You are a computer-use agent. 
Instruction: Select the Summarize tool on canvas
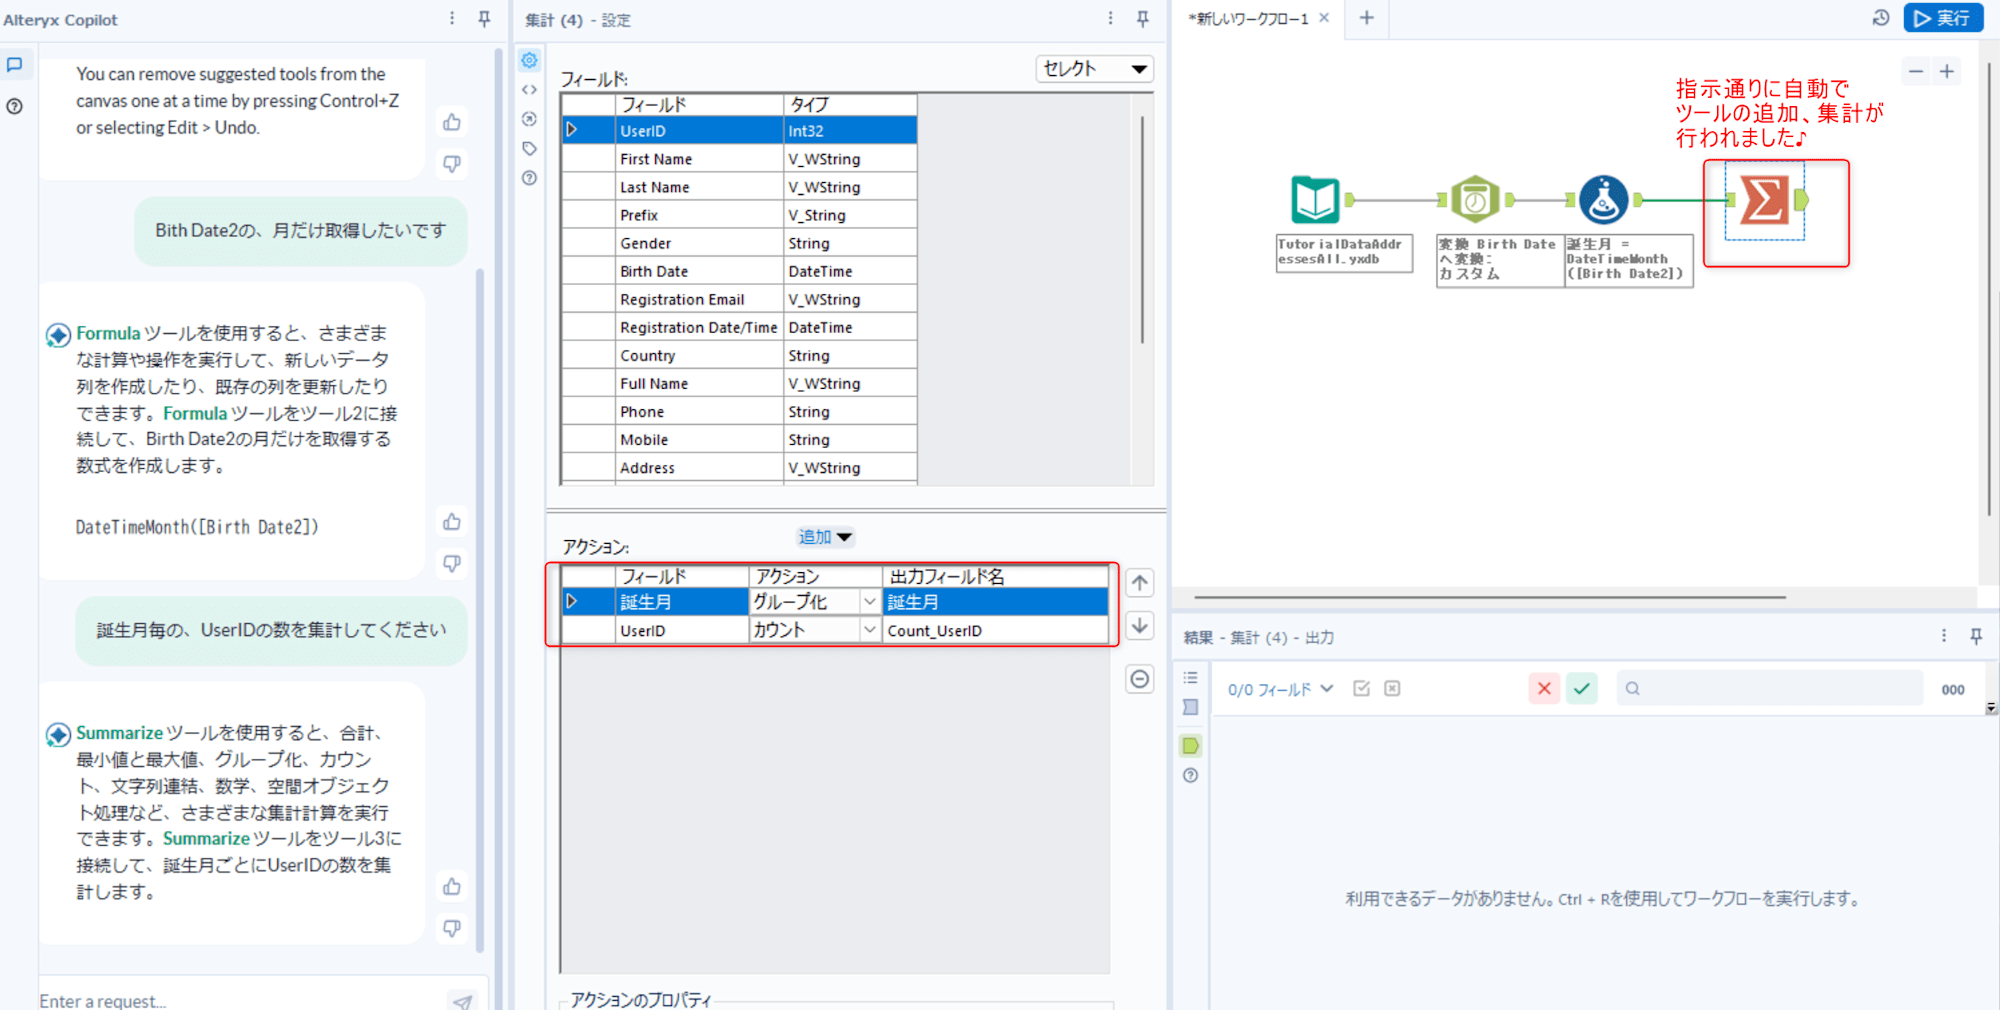pos(1764,200)
